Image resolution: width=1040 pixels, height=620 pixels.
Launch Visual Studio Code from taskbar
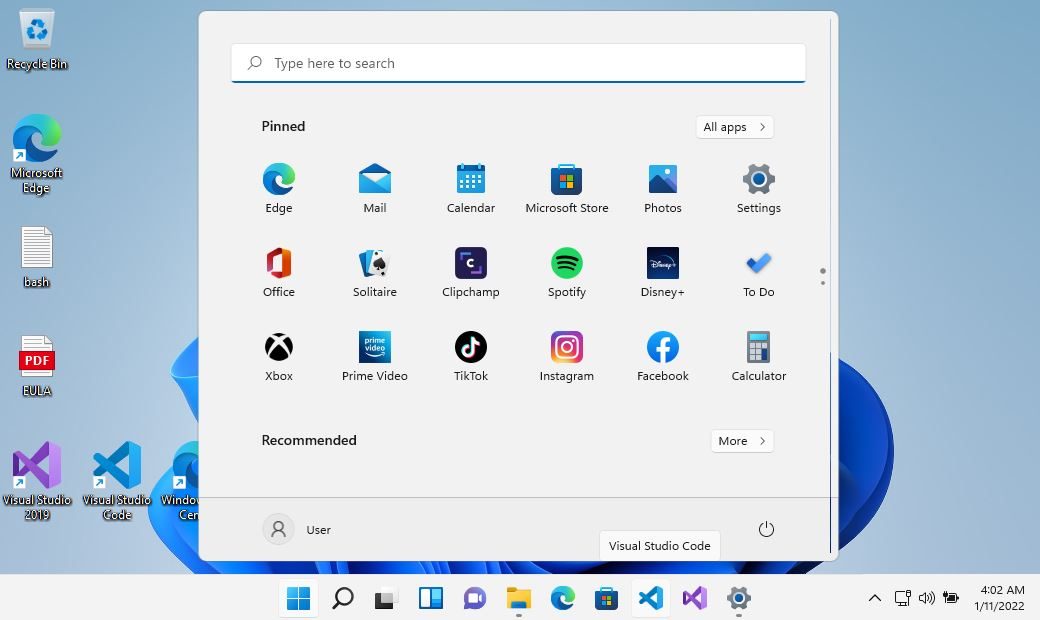click(x=651, y=598)
